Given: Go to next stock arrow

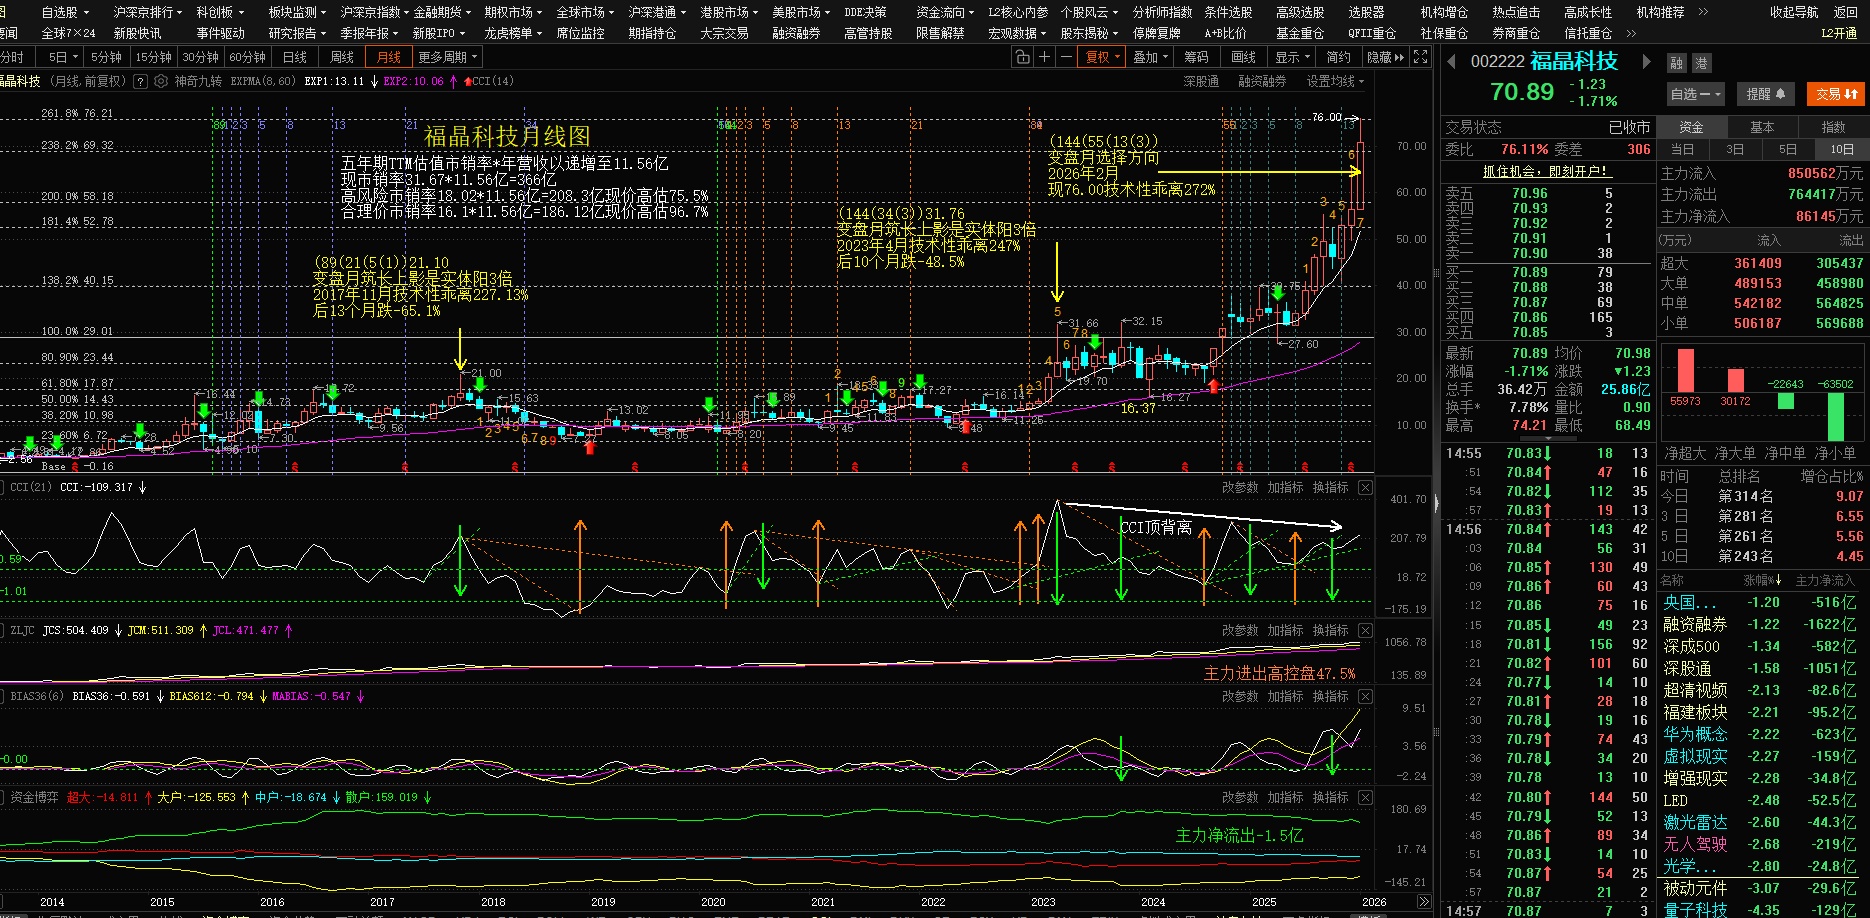Looking at the screenshot, I should point(1646,62).
